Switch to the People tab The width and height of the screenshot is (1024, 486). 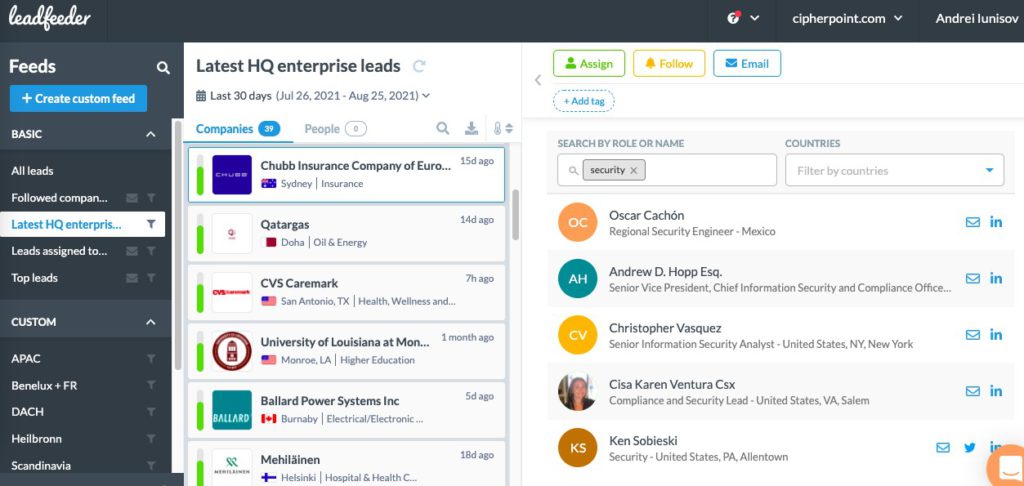coord(335,129)
